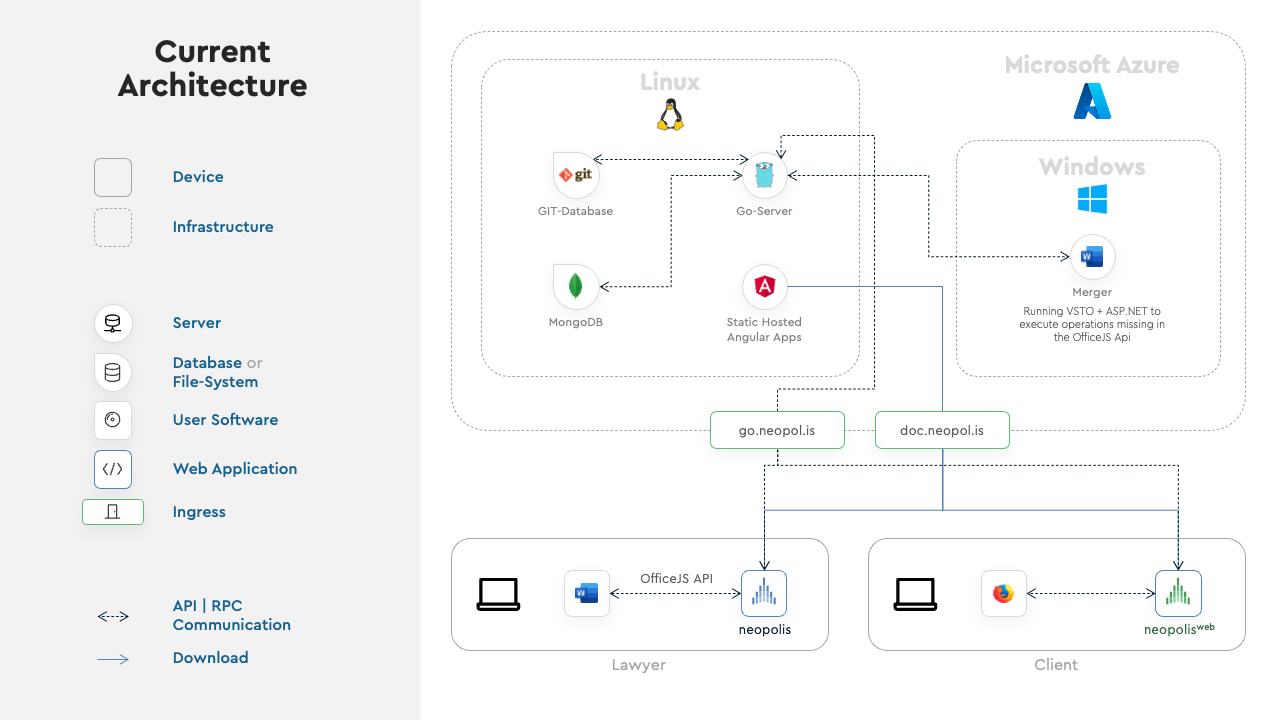The width and height of the screenshot is (1280, 720).
Task: Click the Client caption
Action: coord(1056,665)
